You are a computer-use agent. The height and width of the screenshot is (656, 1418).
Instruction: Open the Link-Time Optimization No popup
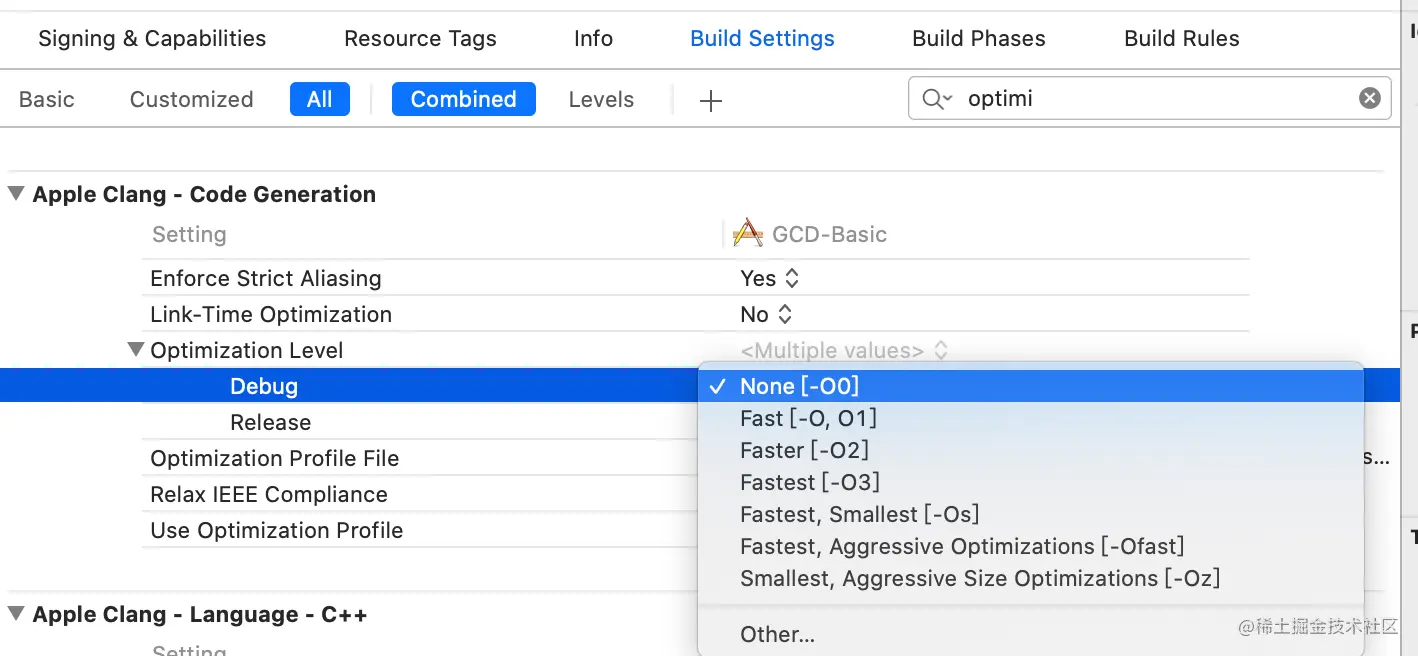tap(766, 314)
